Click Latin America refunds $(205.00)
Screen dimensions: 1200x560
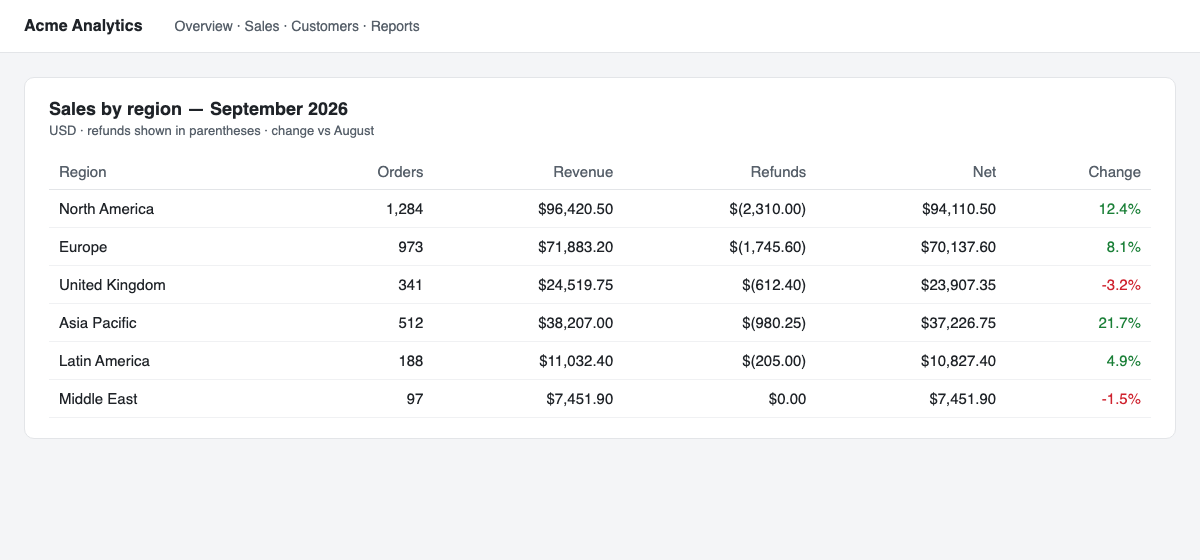774,361
